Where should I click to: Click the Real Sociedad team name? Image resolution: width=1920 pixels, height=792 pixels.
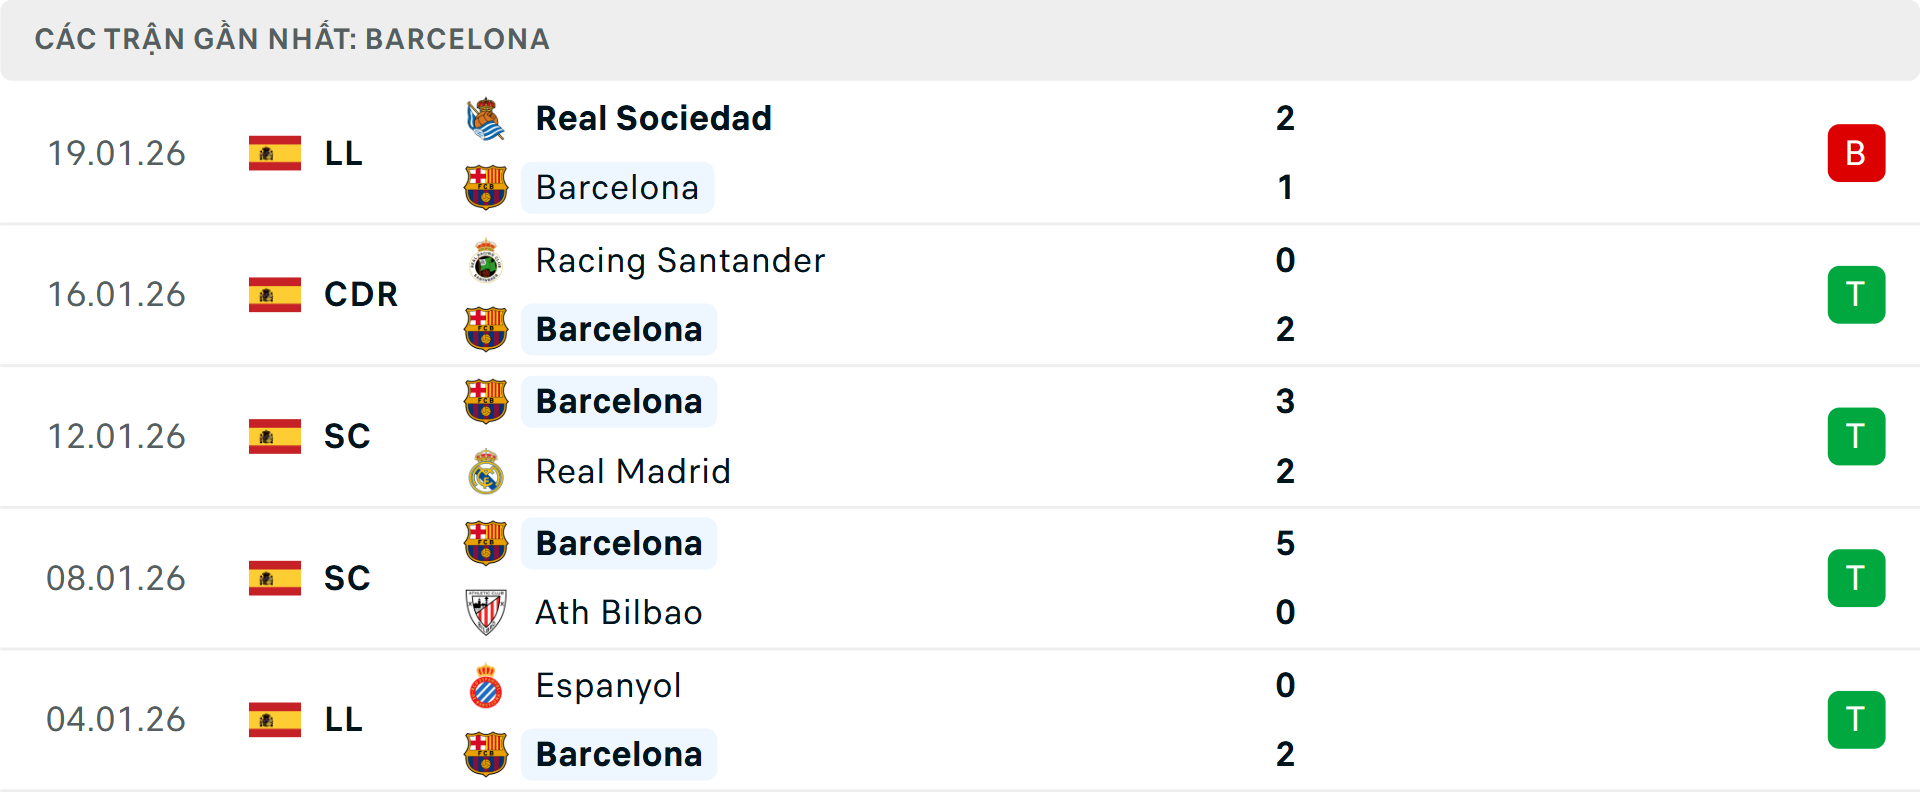pos(653,117)
